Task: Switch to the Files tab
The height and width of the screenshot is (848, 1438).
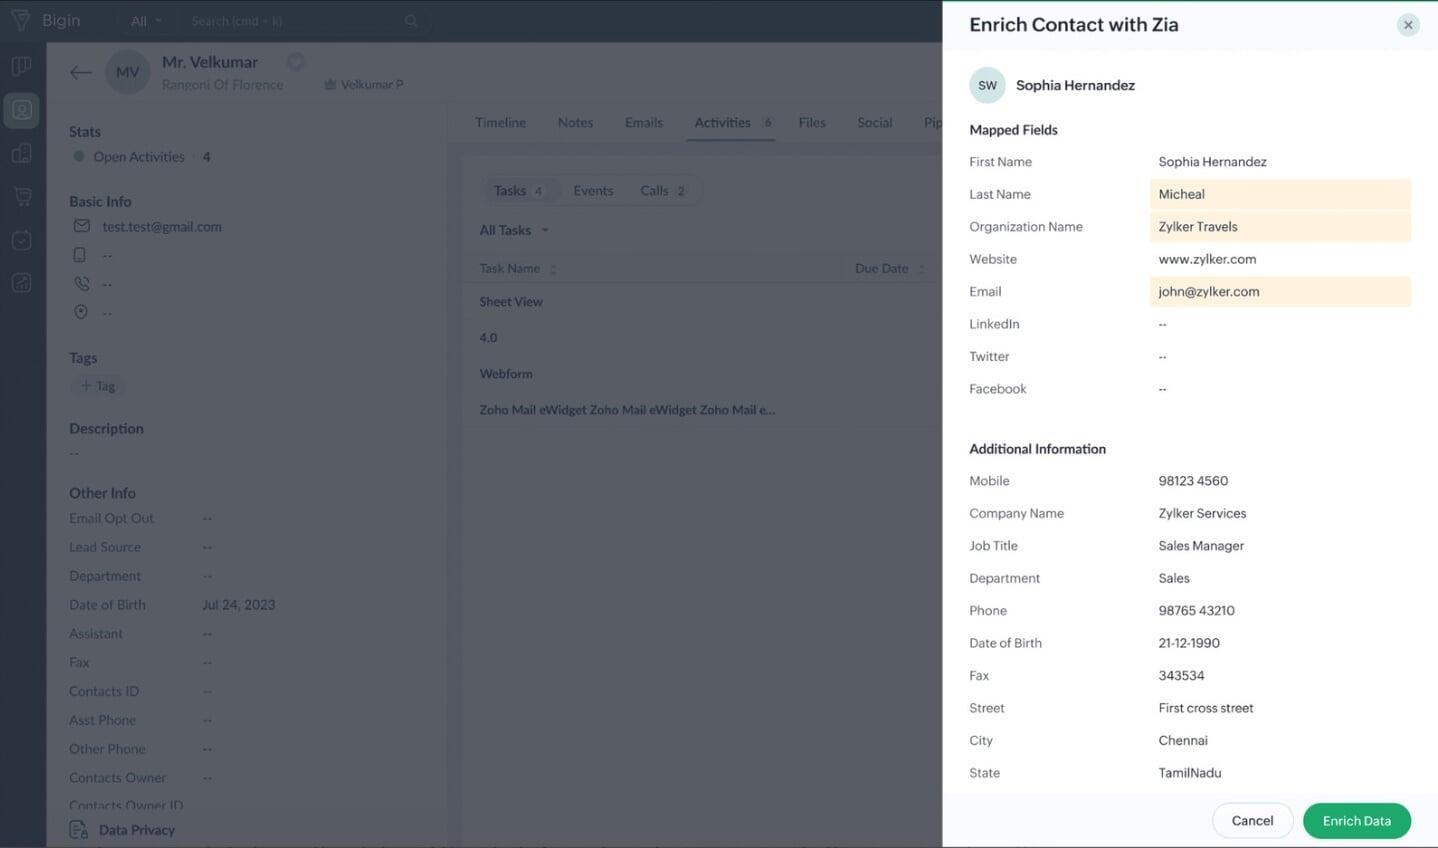Action: [x=812, y=122]
